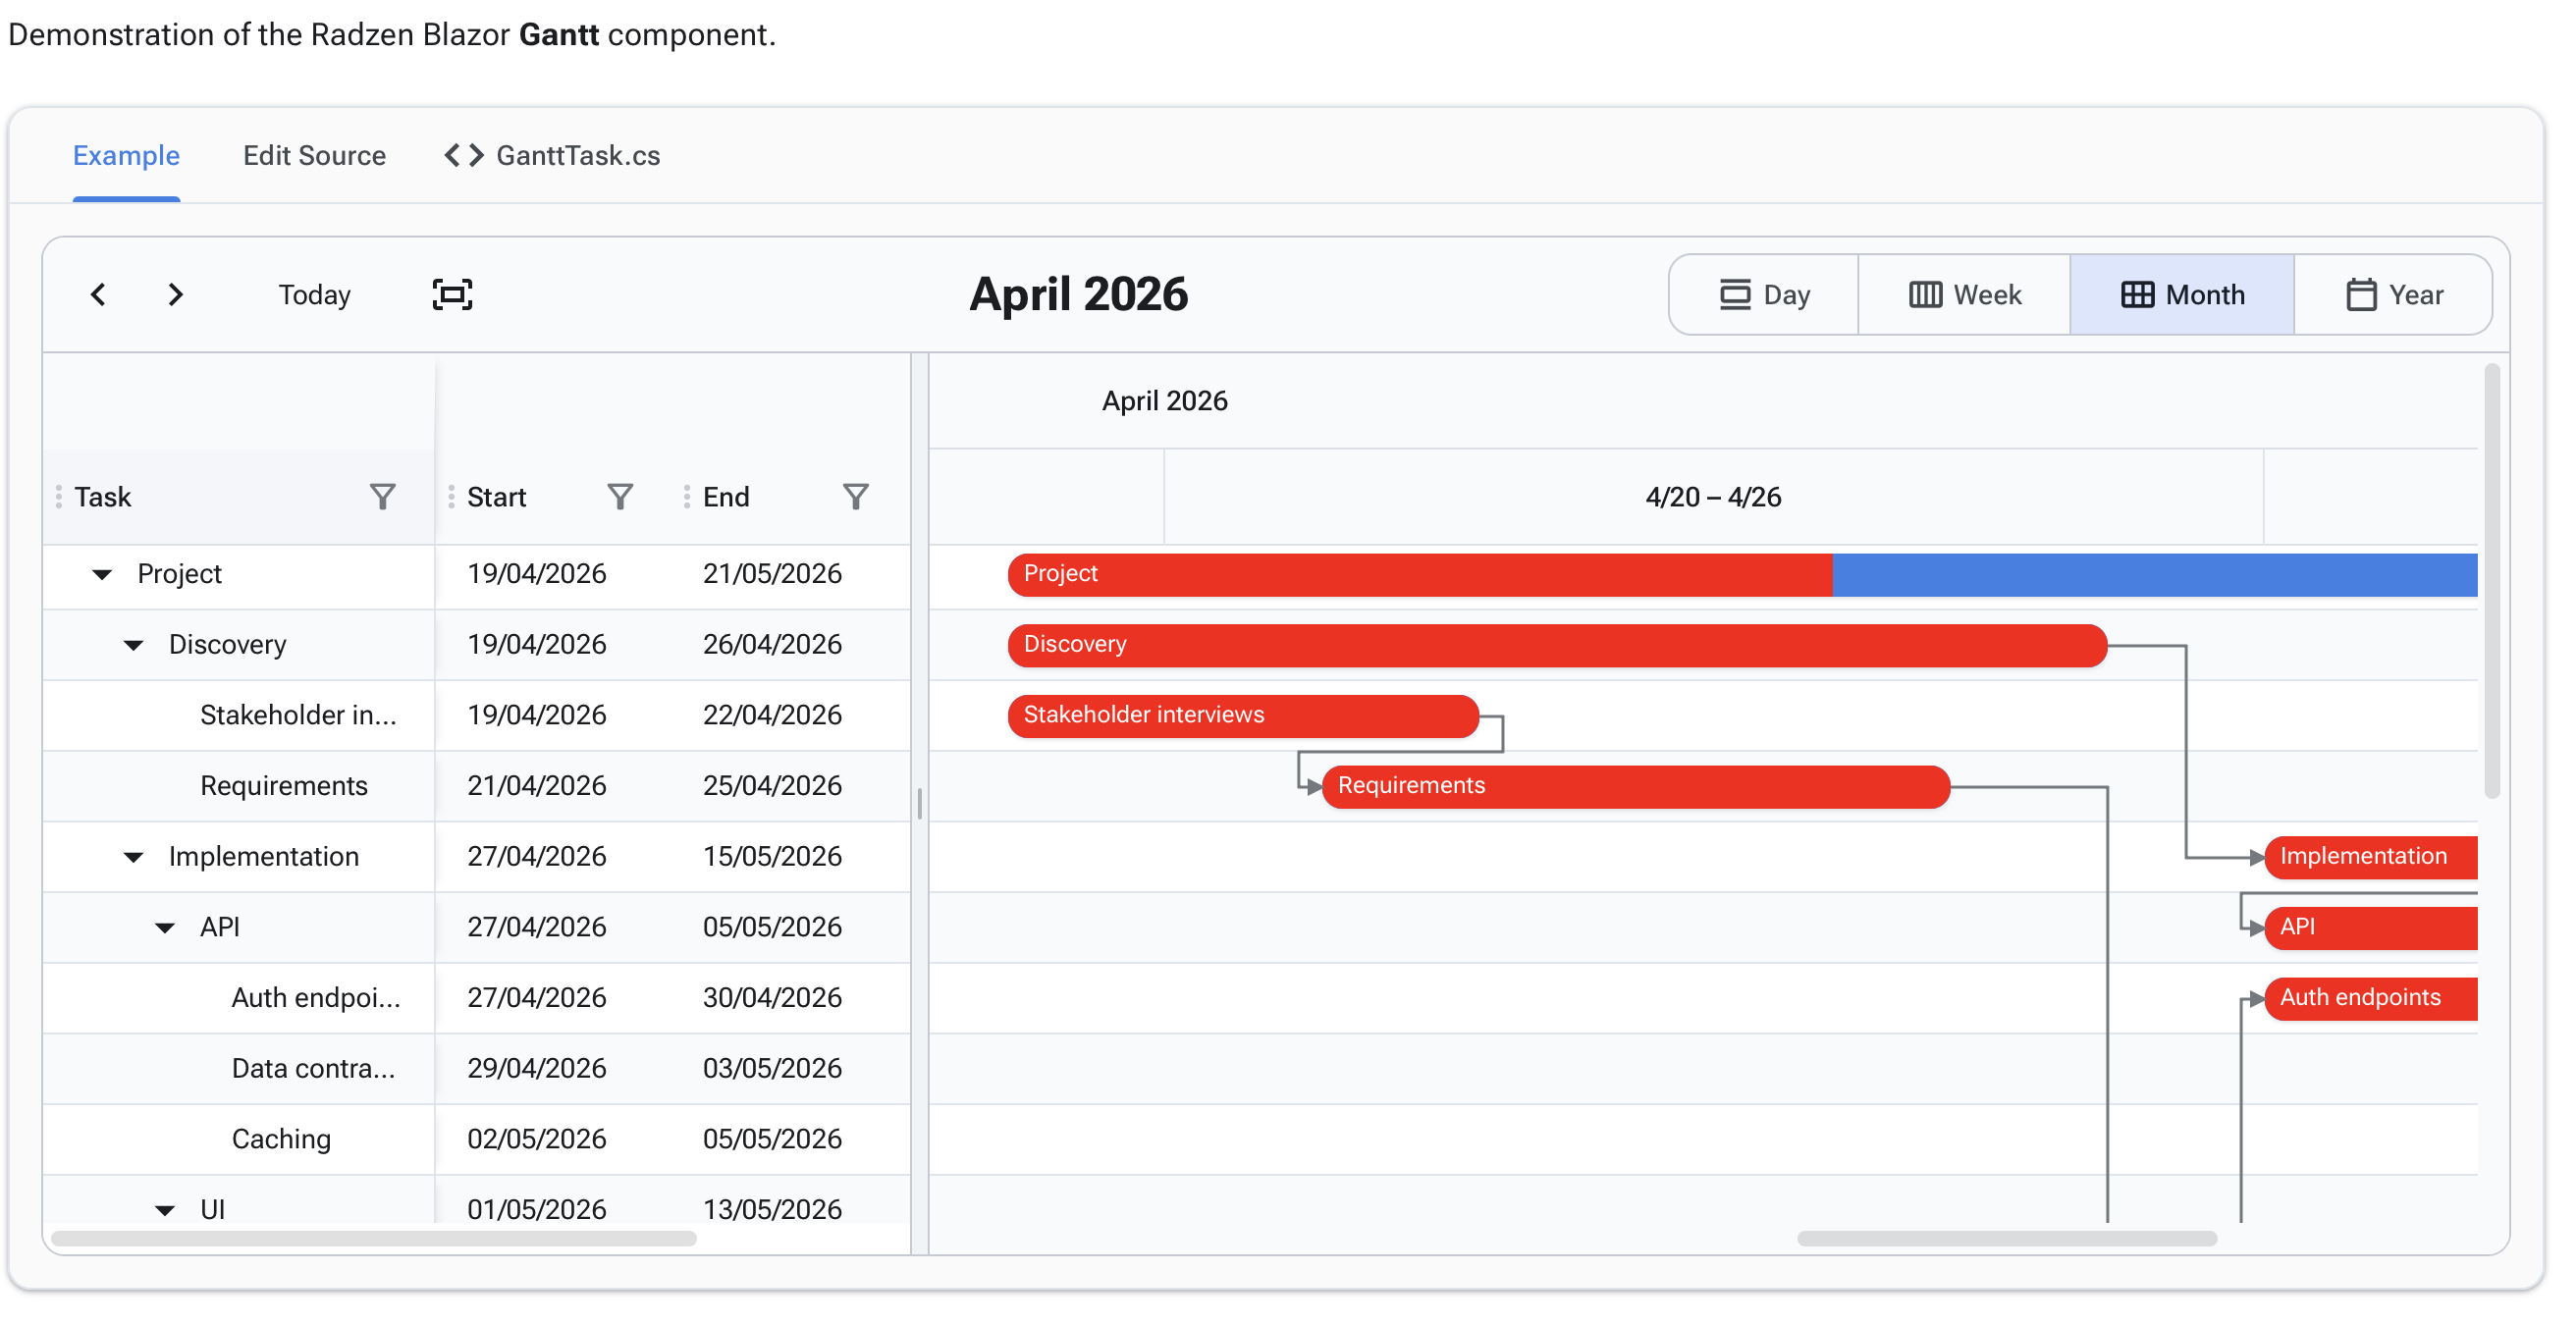Go to next period with right chevron
Screen dimensions: 2576x1325
pos(176,295)
